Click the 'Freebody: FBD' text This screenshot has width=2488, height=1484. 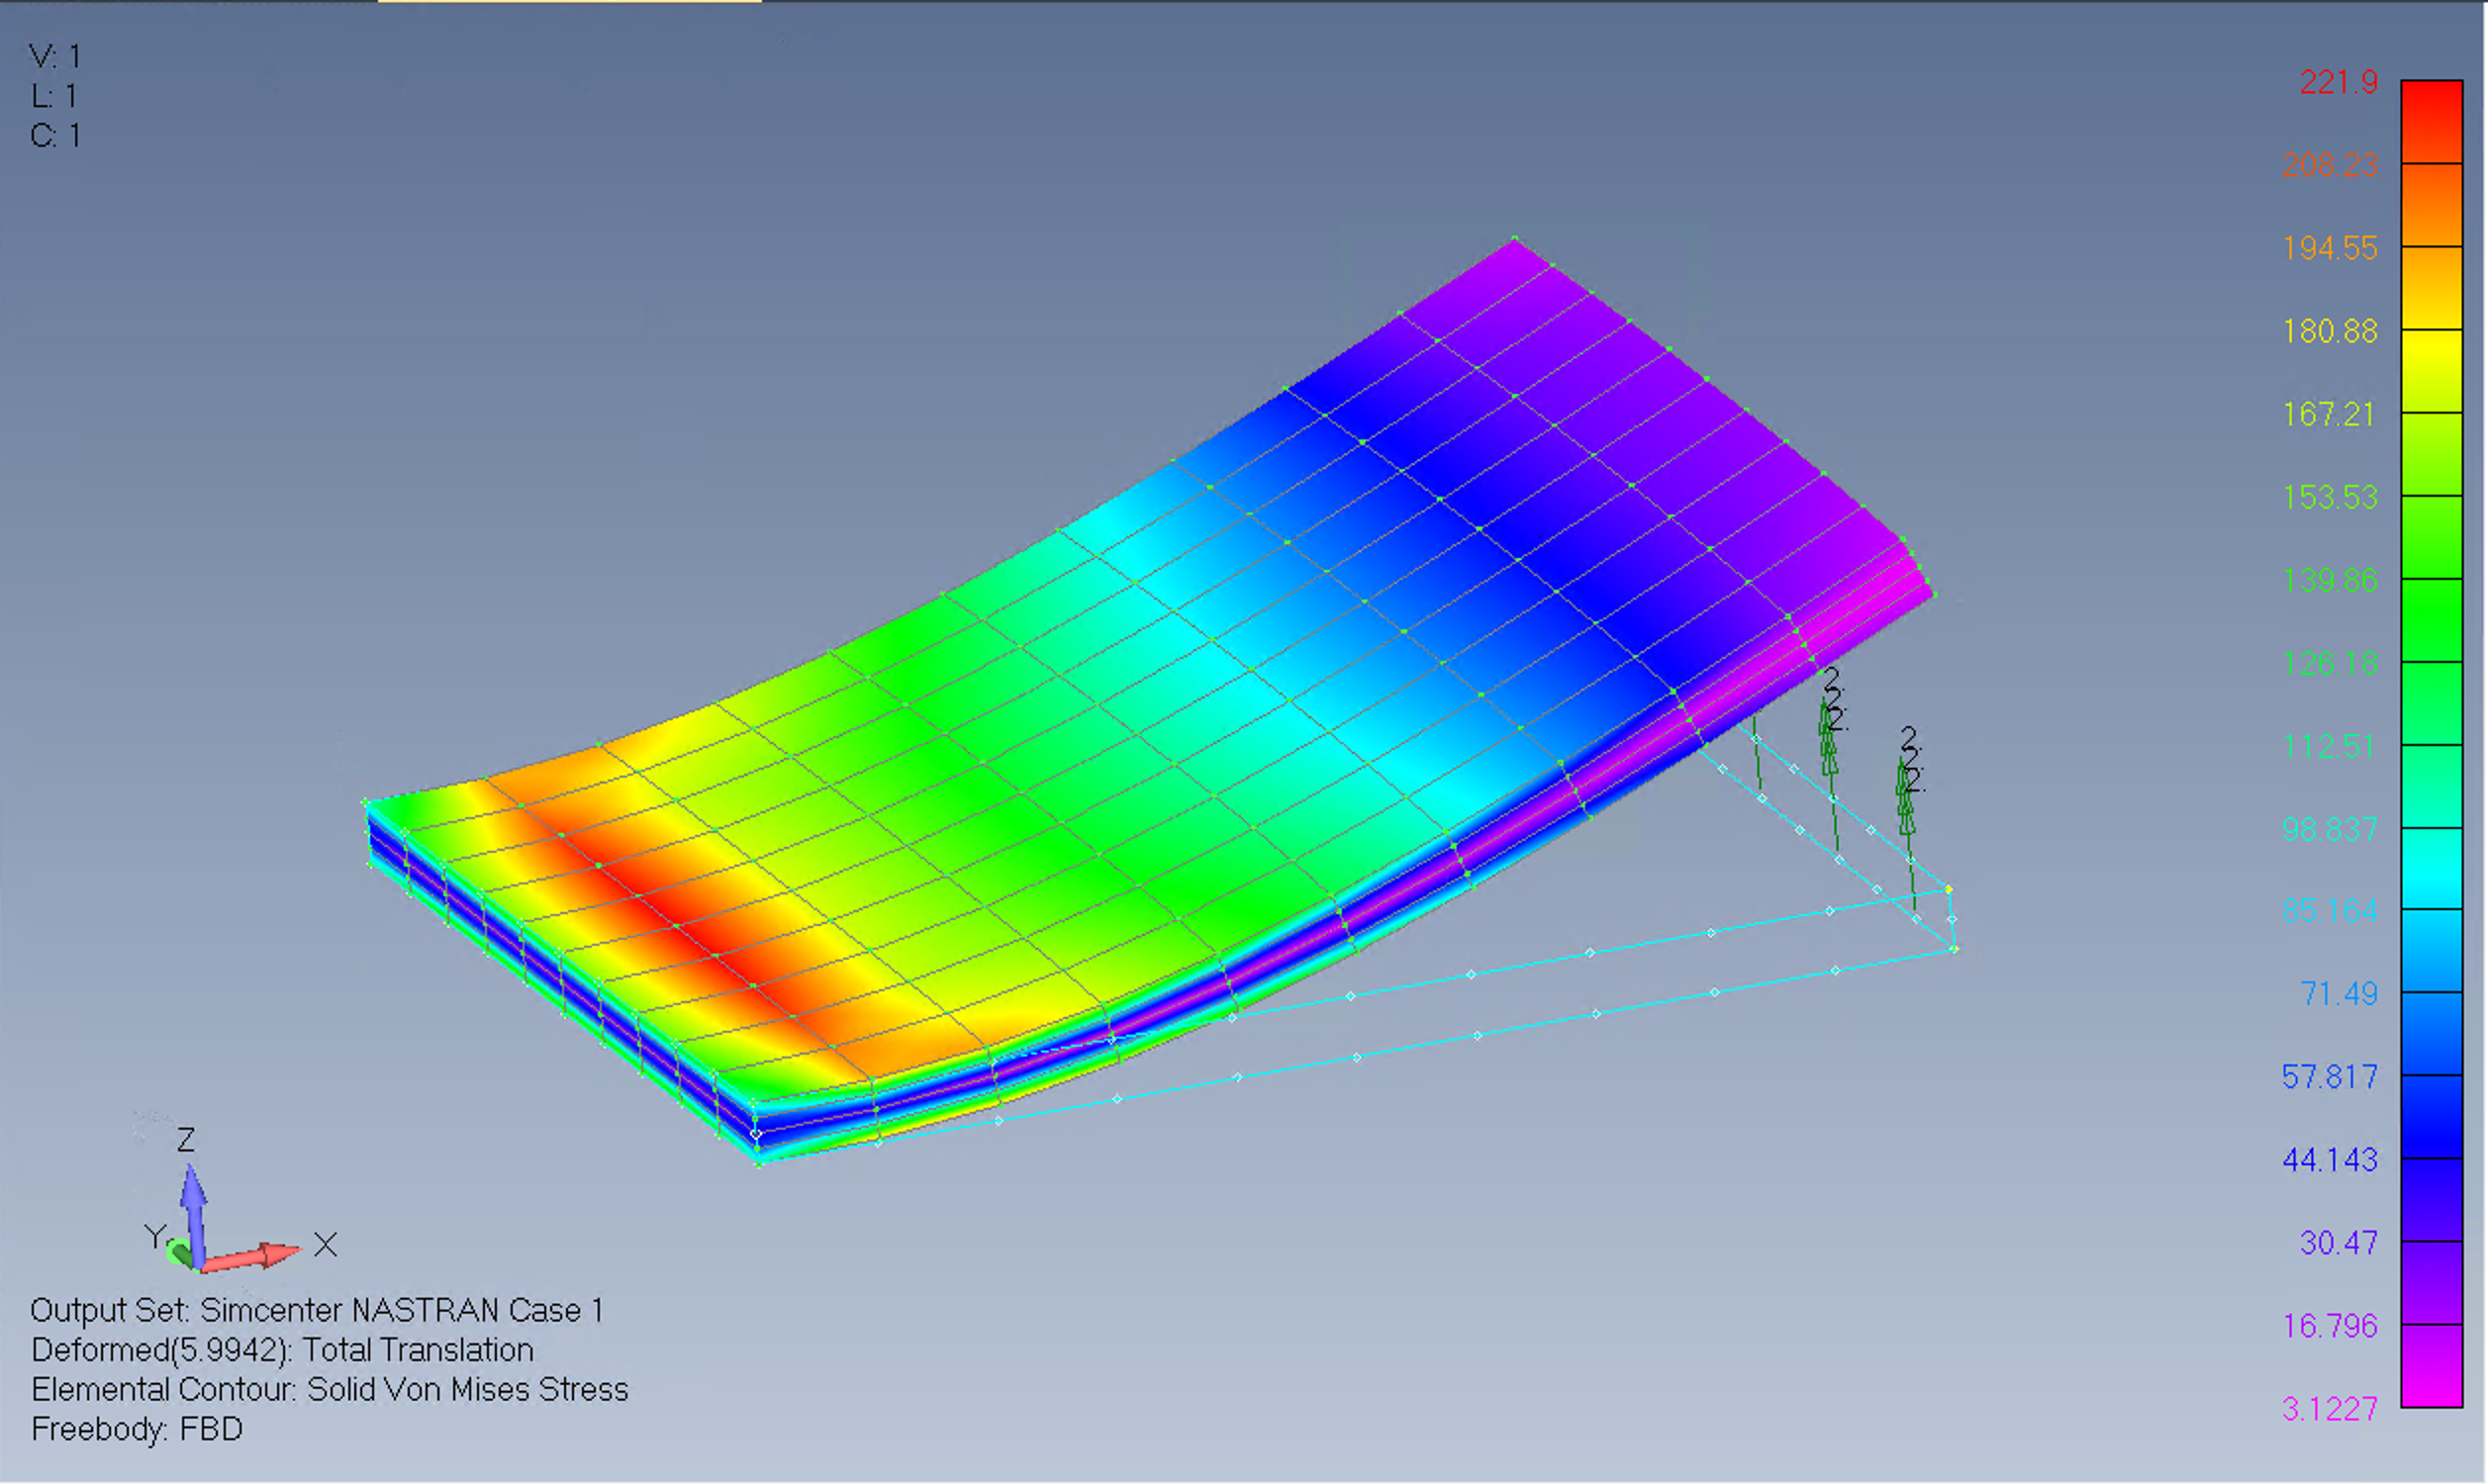[137, 1429]
